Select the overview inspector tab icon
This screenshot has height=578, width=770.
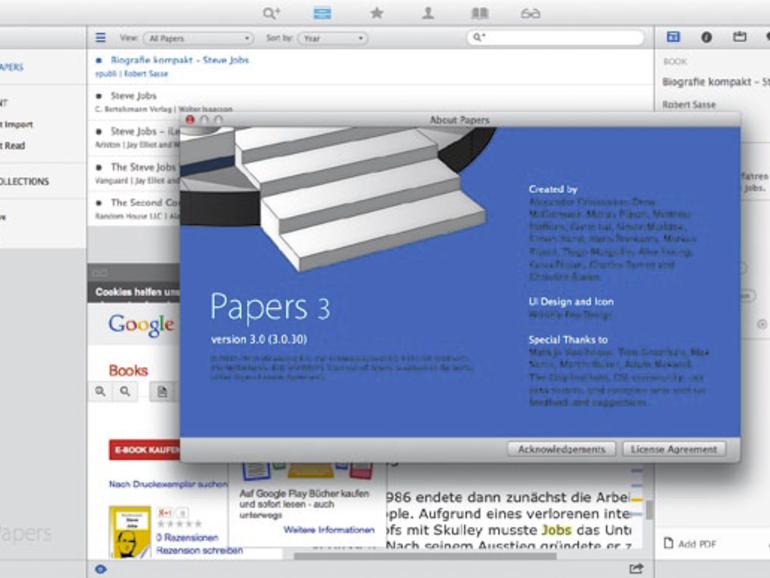[673, 37]
